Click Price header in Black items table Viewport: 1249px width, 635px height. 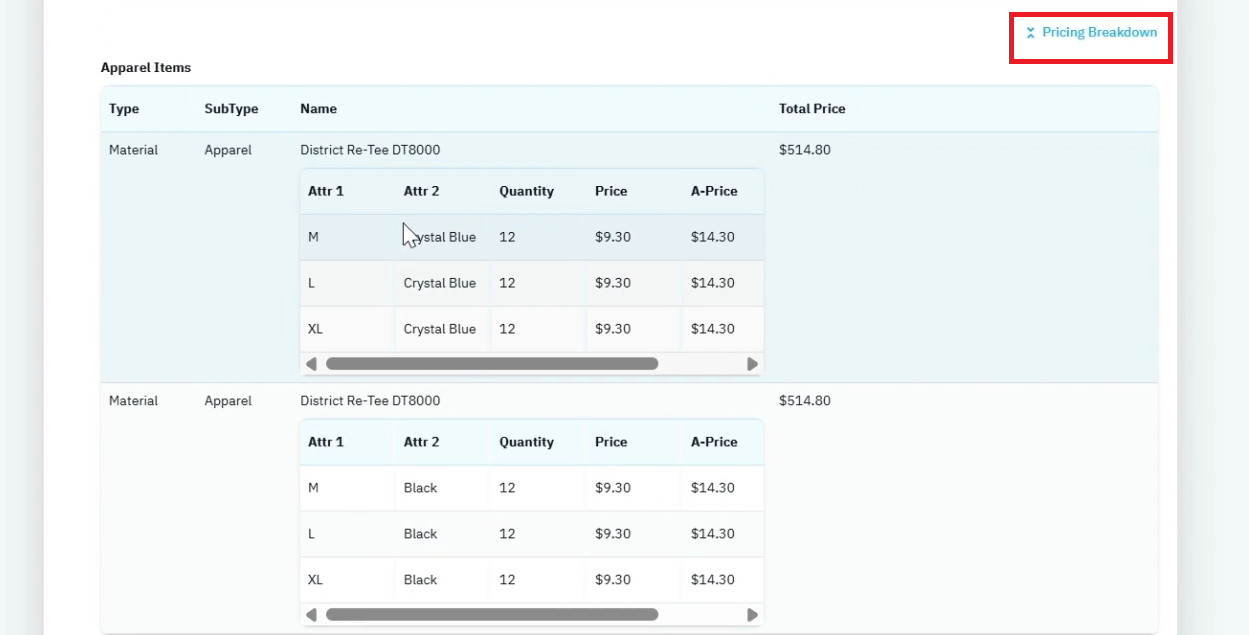611,442
